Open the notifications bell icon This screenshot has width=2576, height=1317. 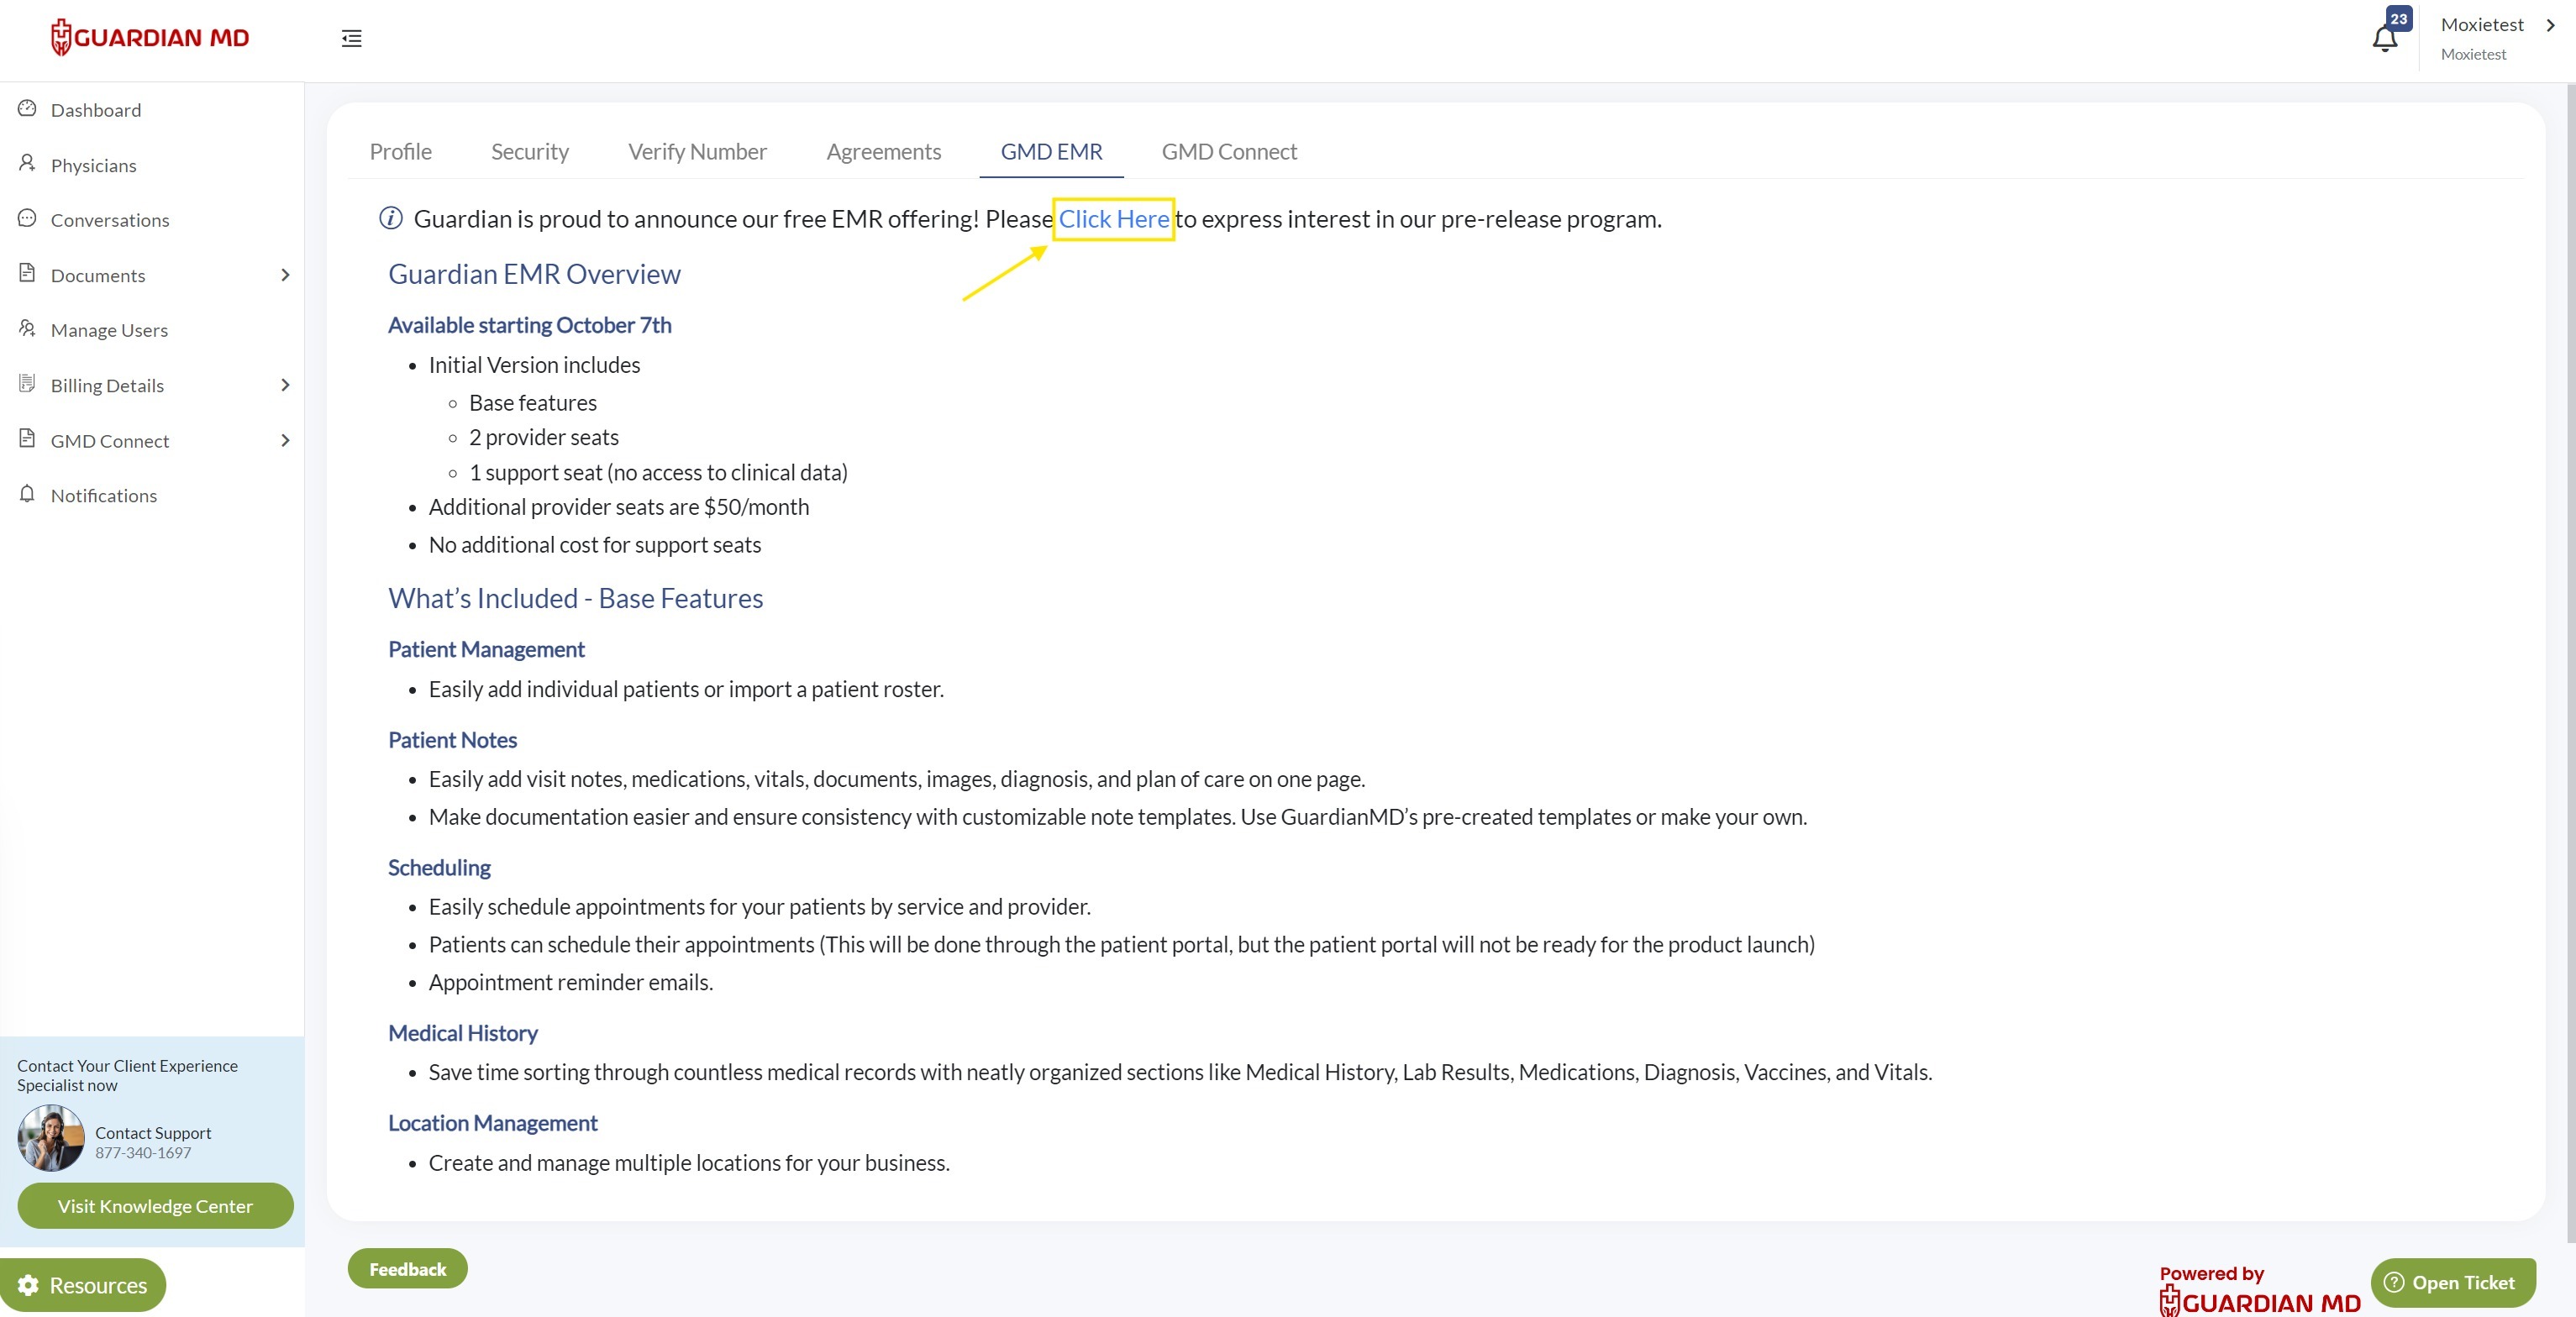[2384, 38]
